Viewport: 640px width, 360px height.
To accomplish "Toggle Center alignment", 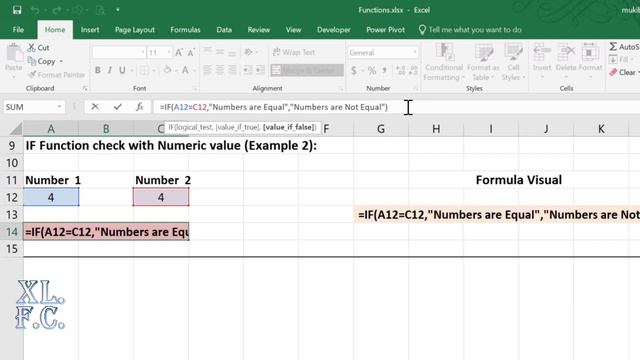I will pyautogui.click(x=220, y=70).
